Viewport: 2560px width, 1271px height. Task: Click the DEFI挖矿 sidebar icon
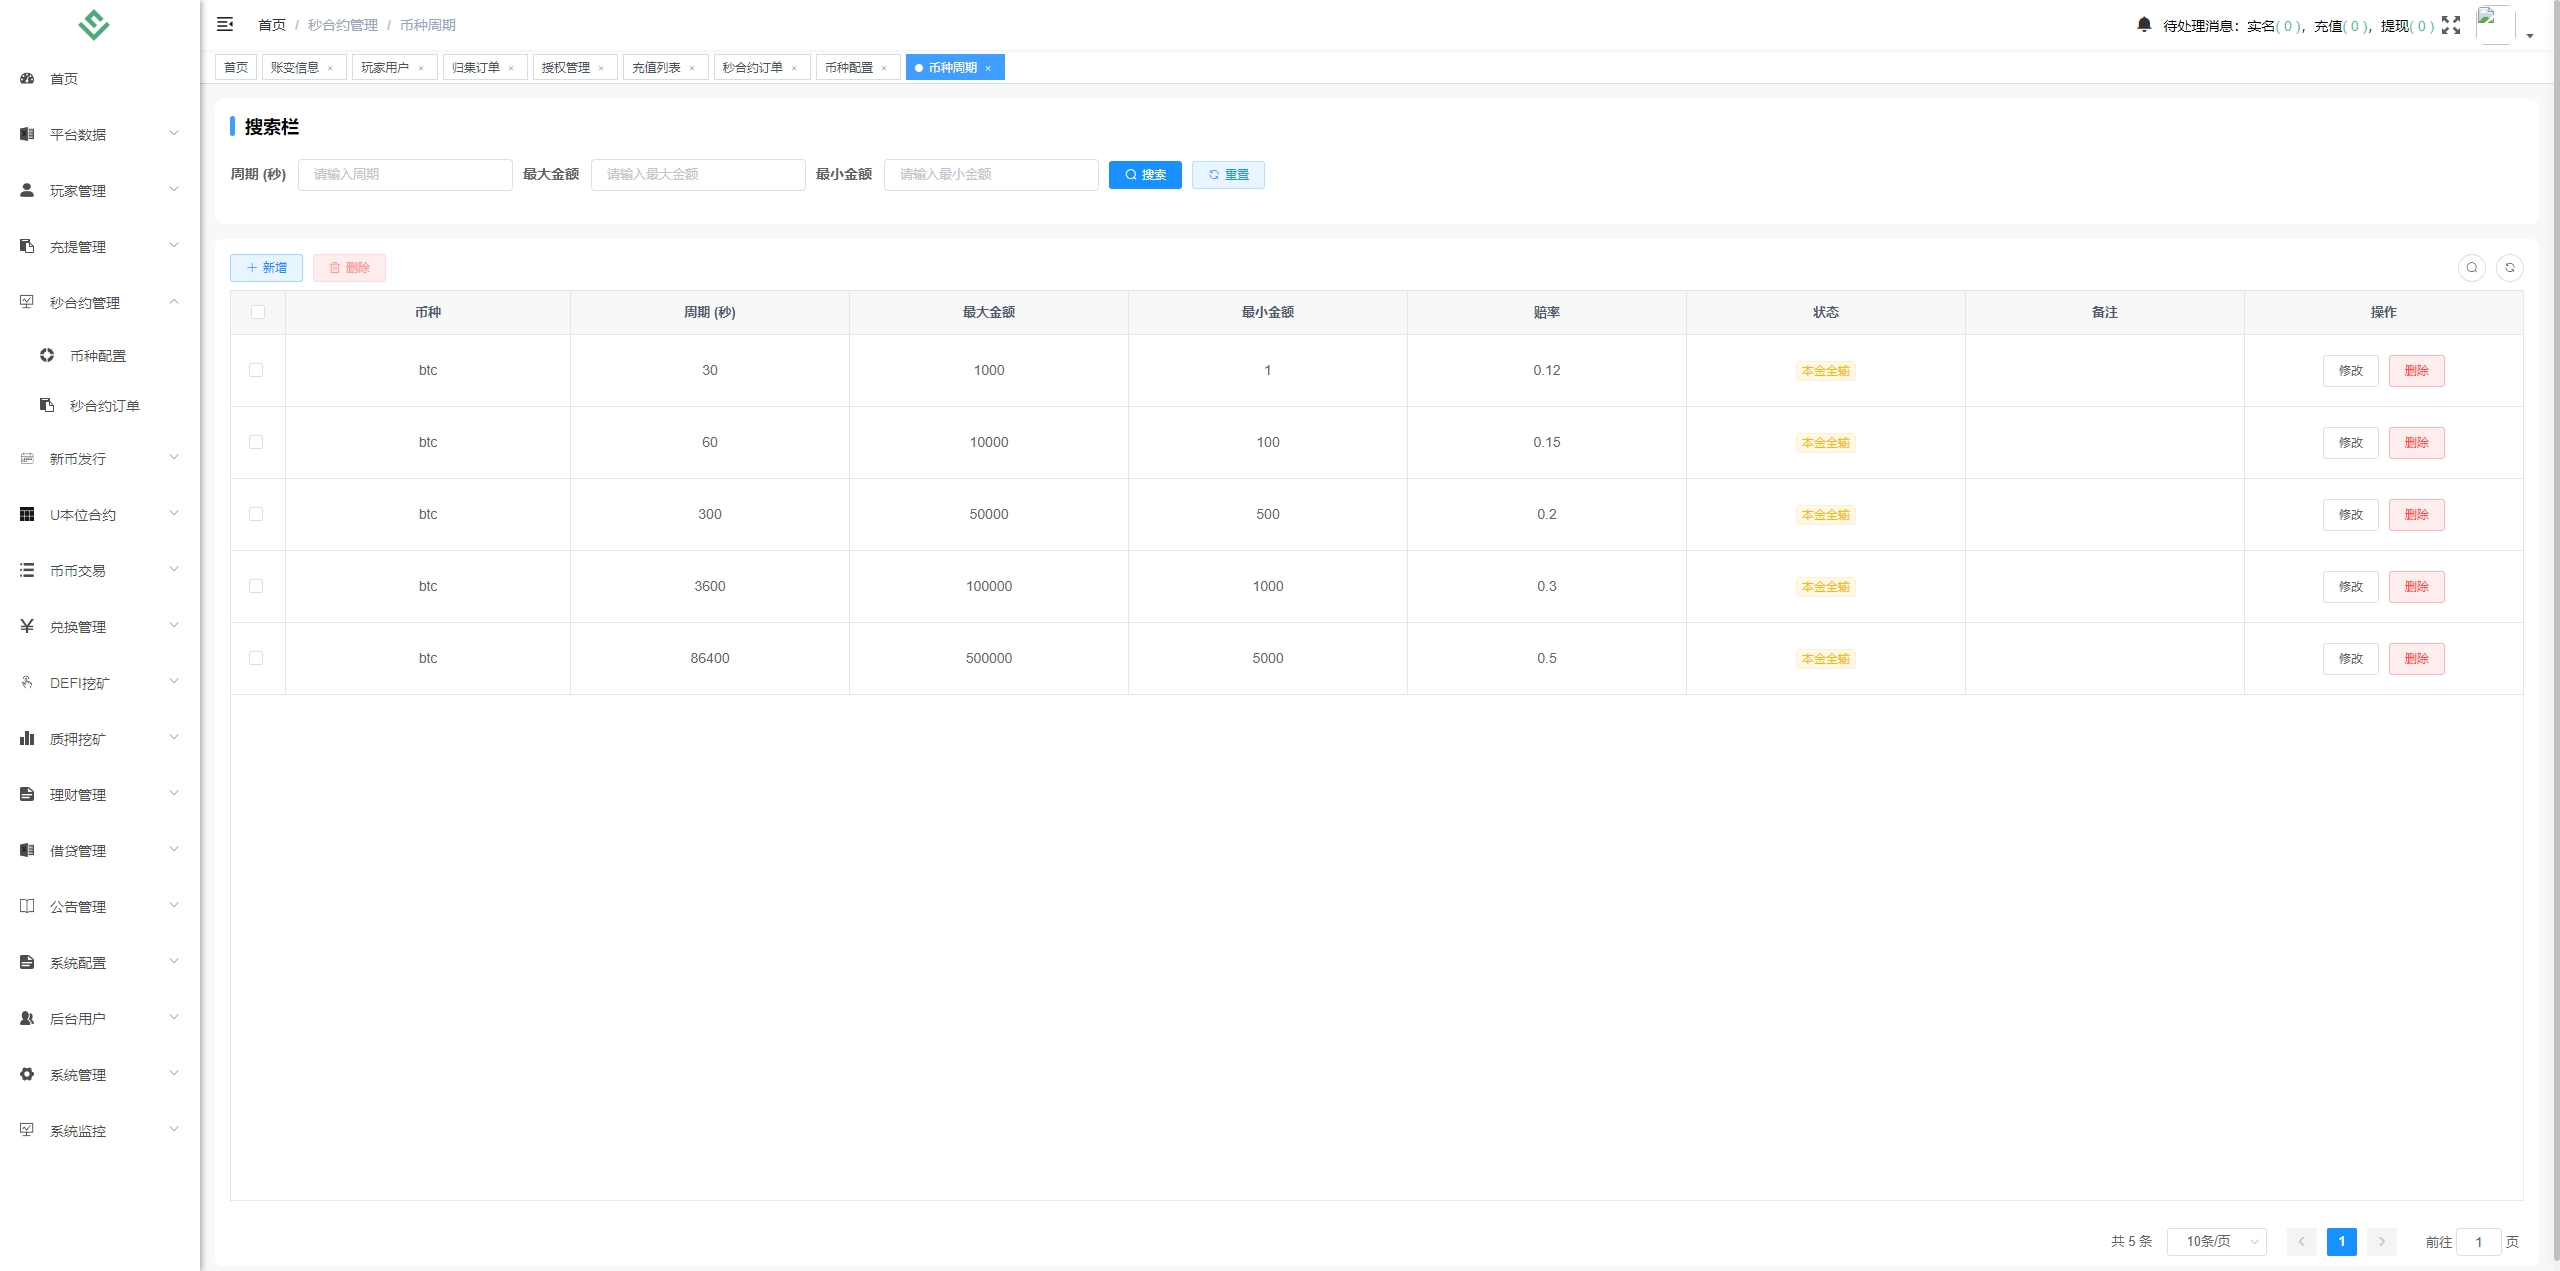(x=27, y=682)
